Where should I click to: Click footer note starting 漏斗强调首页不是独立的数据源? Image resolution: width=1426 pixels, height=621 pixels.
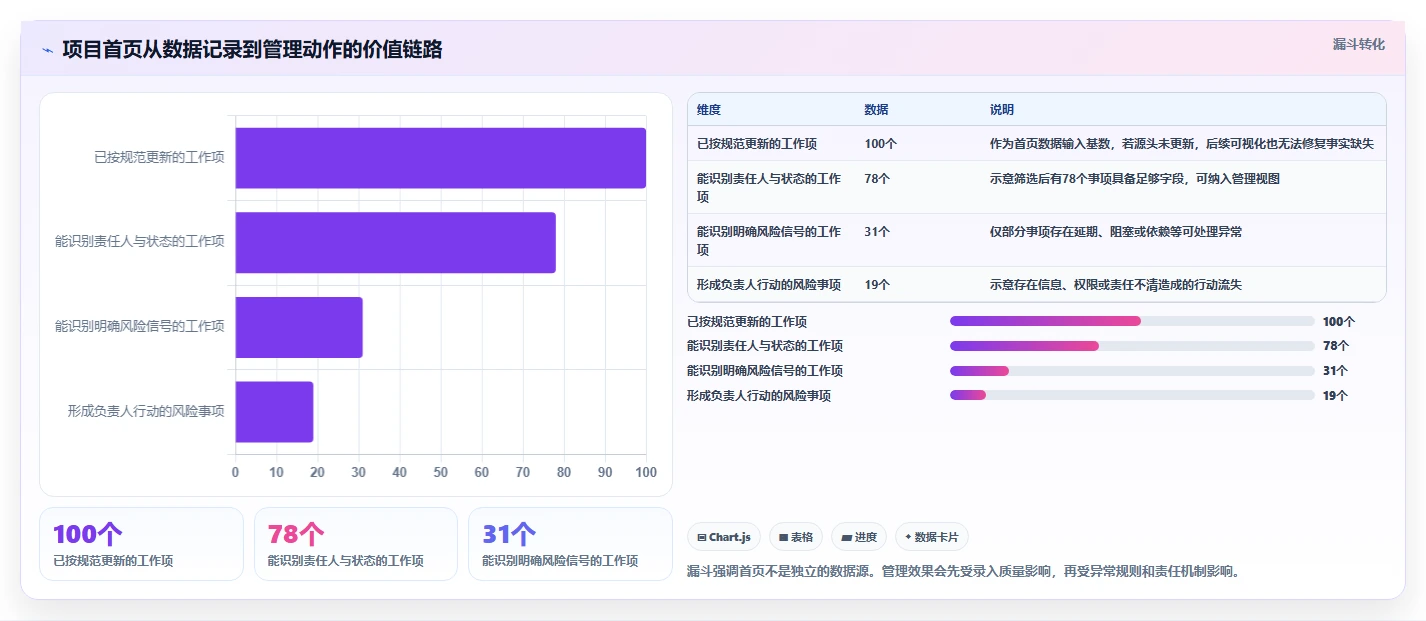(965, 572)
